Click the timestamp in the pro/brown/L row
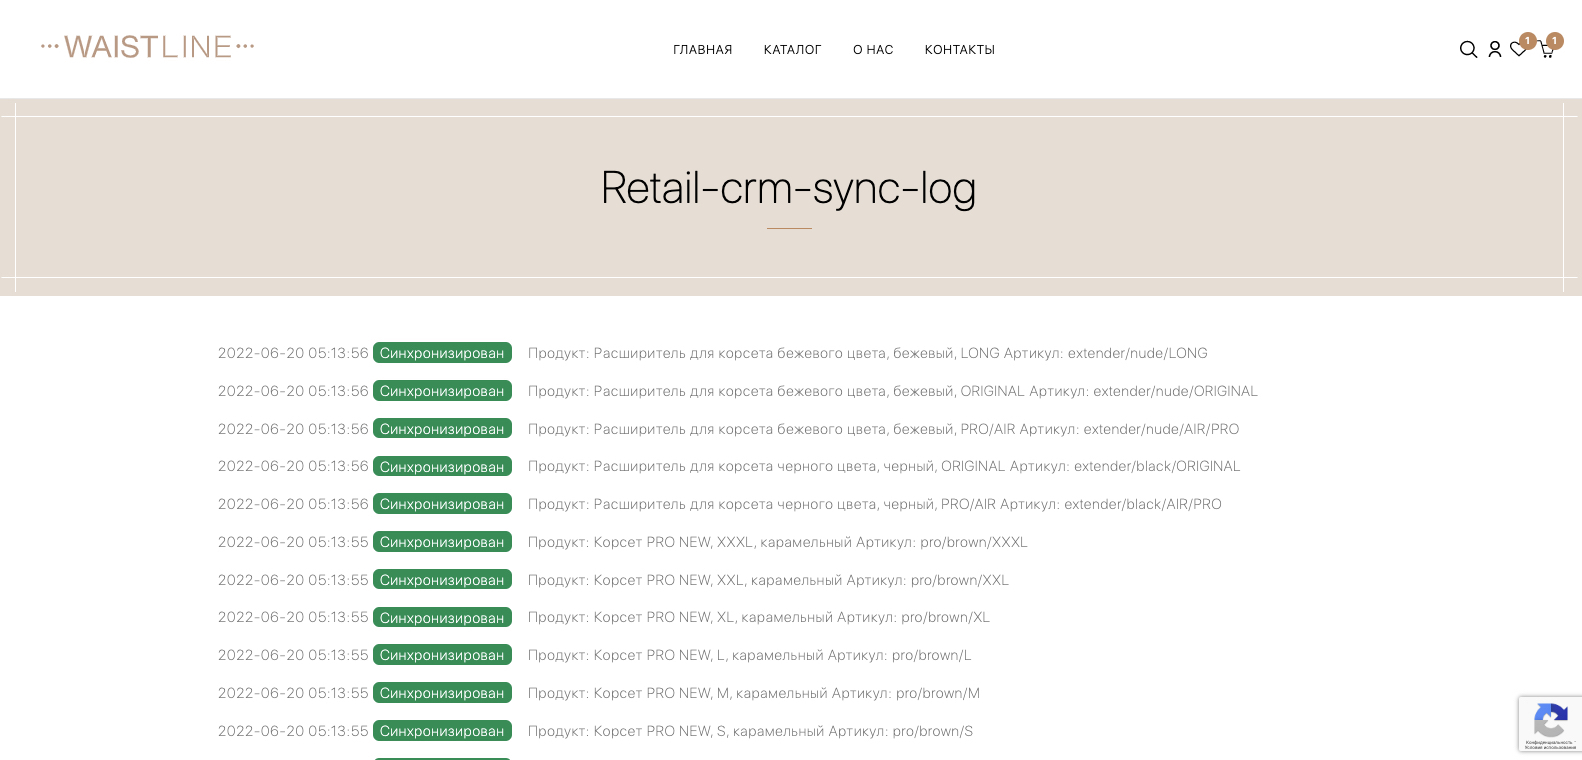Screen dimensions: 1582x760 [x=293, y=655]
